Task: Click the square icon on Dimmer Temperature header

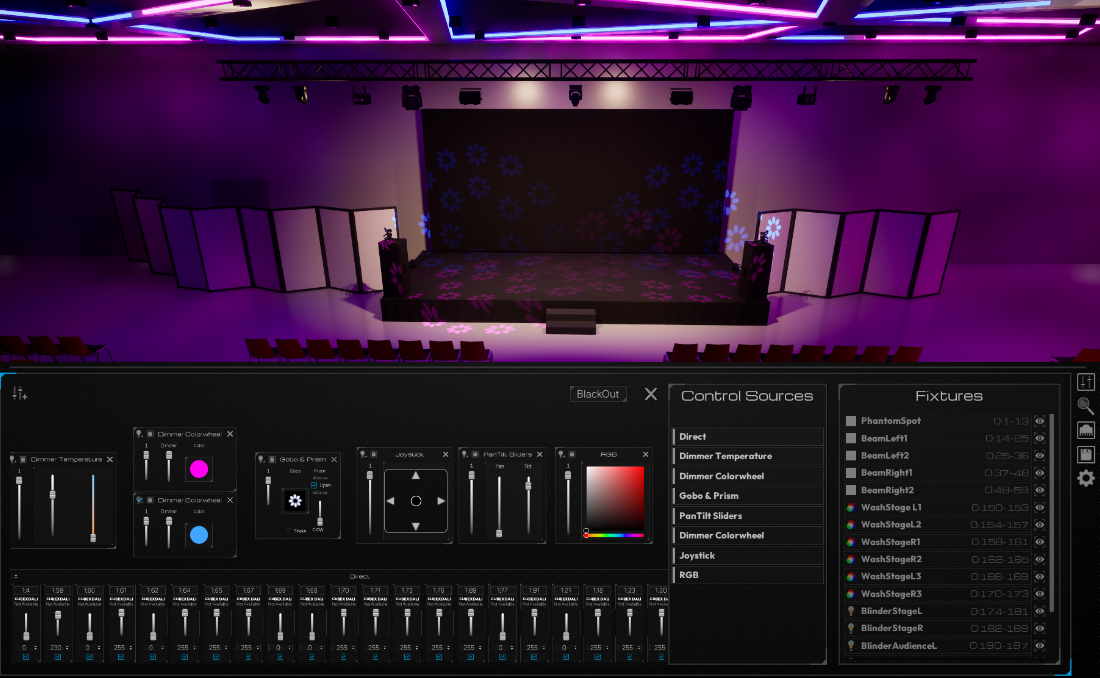Action: [x=23, y=459]
